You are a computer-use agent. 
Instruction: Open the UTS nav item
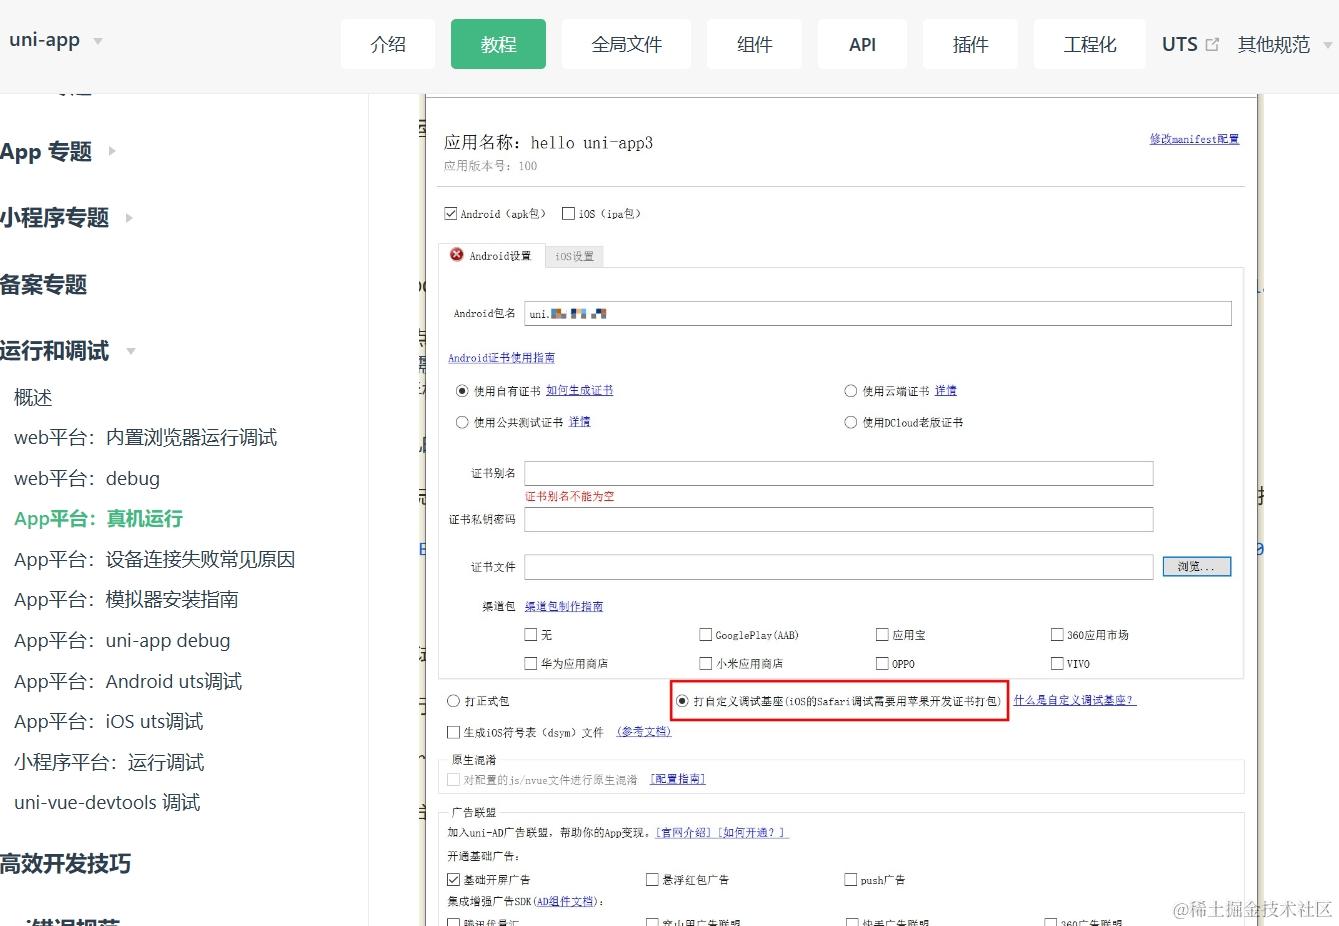1180,44
